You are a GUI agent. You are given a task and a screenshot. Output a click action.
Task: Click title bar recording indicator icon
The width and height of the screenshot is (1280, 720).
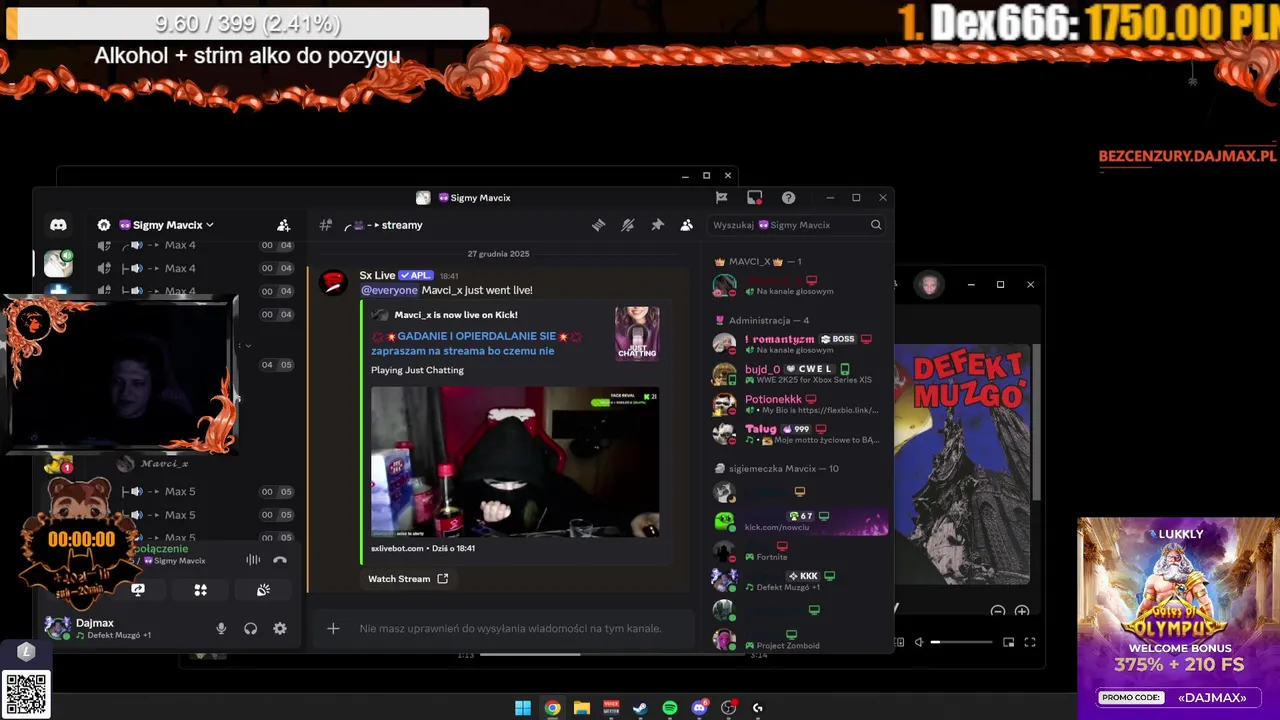[x=754, y=197]
